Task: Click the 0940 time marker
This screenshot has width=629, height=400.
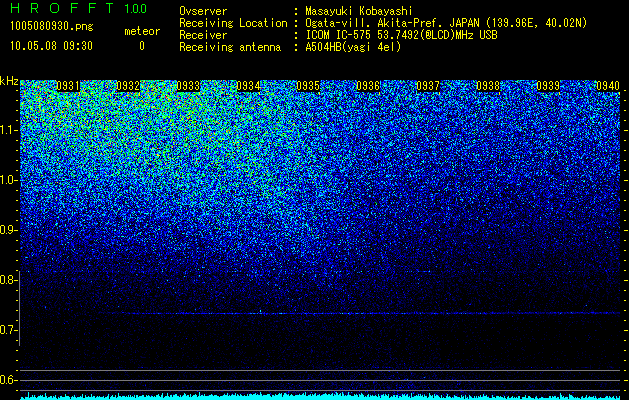Action: [x=608, y=86]
